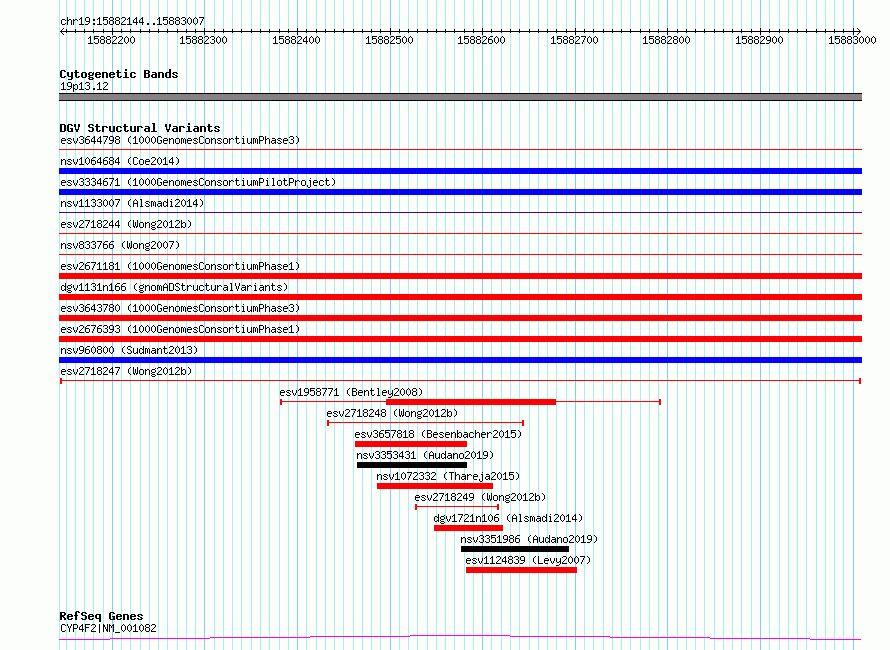
Task: Click the esv1124839 red feature bar
Action: pos(522,570)
